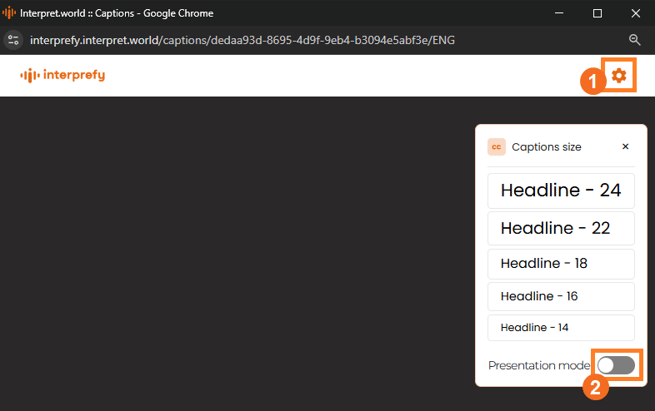The image size is (655, 411).
Task: Maximize the Chrome captions window
Action: coord(597,14)
